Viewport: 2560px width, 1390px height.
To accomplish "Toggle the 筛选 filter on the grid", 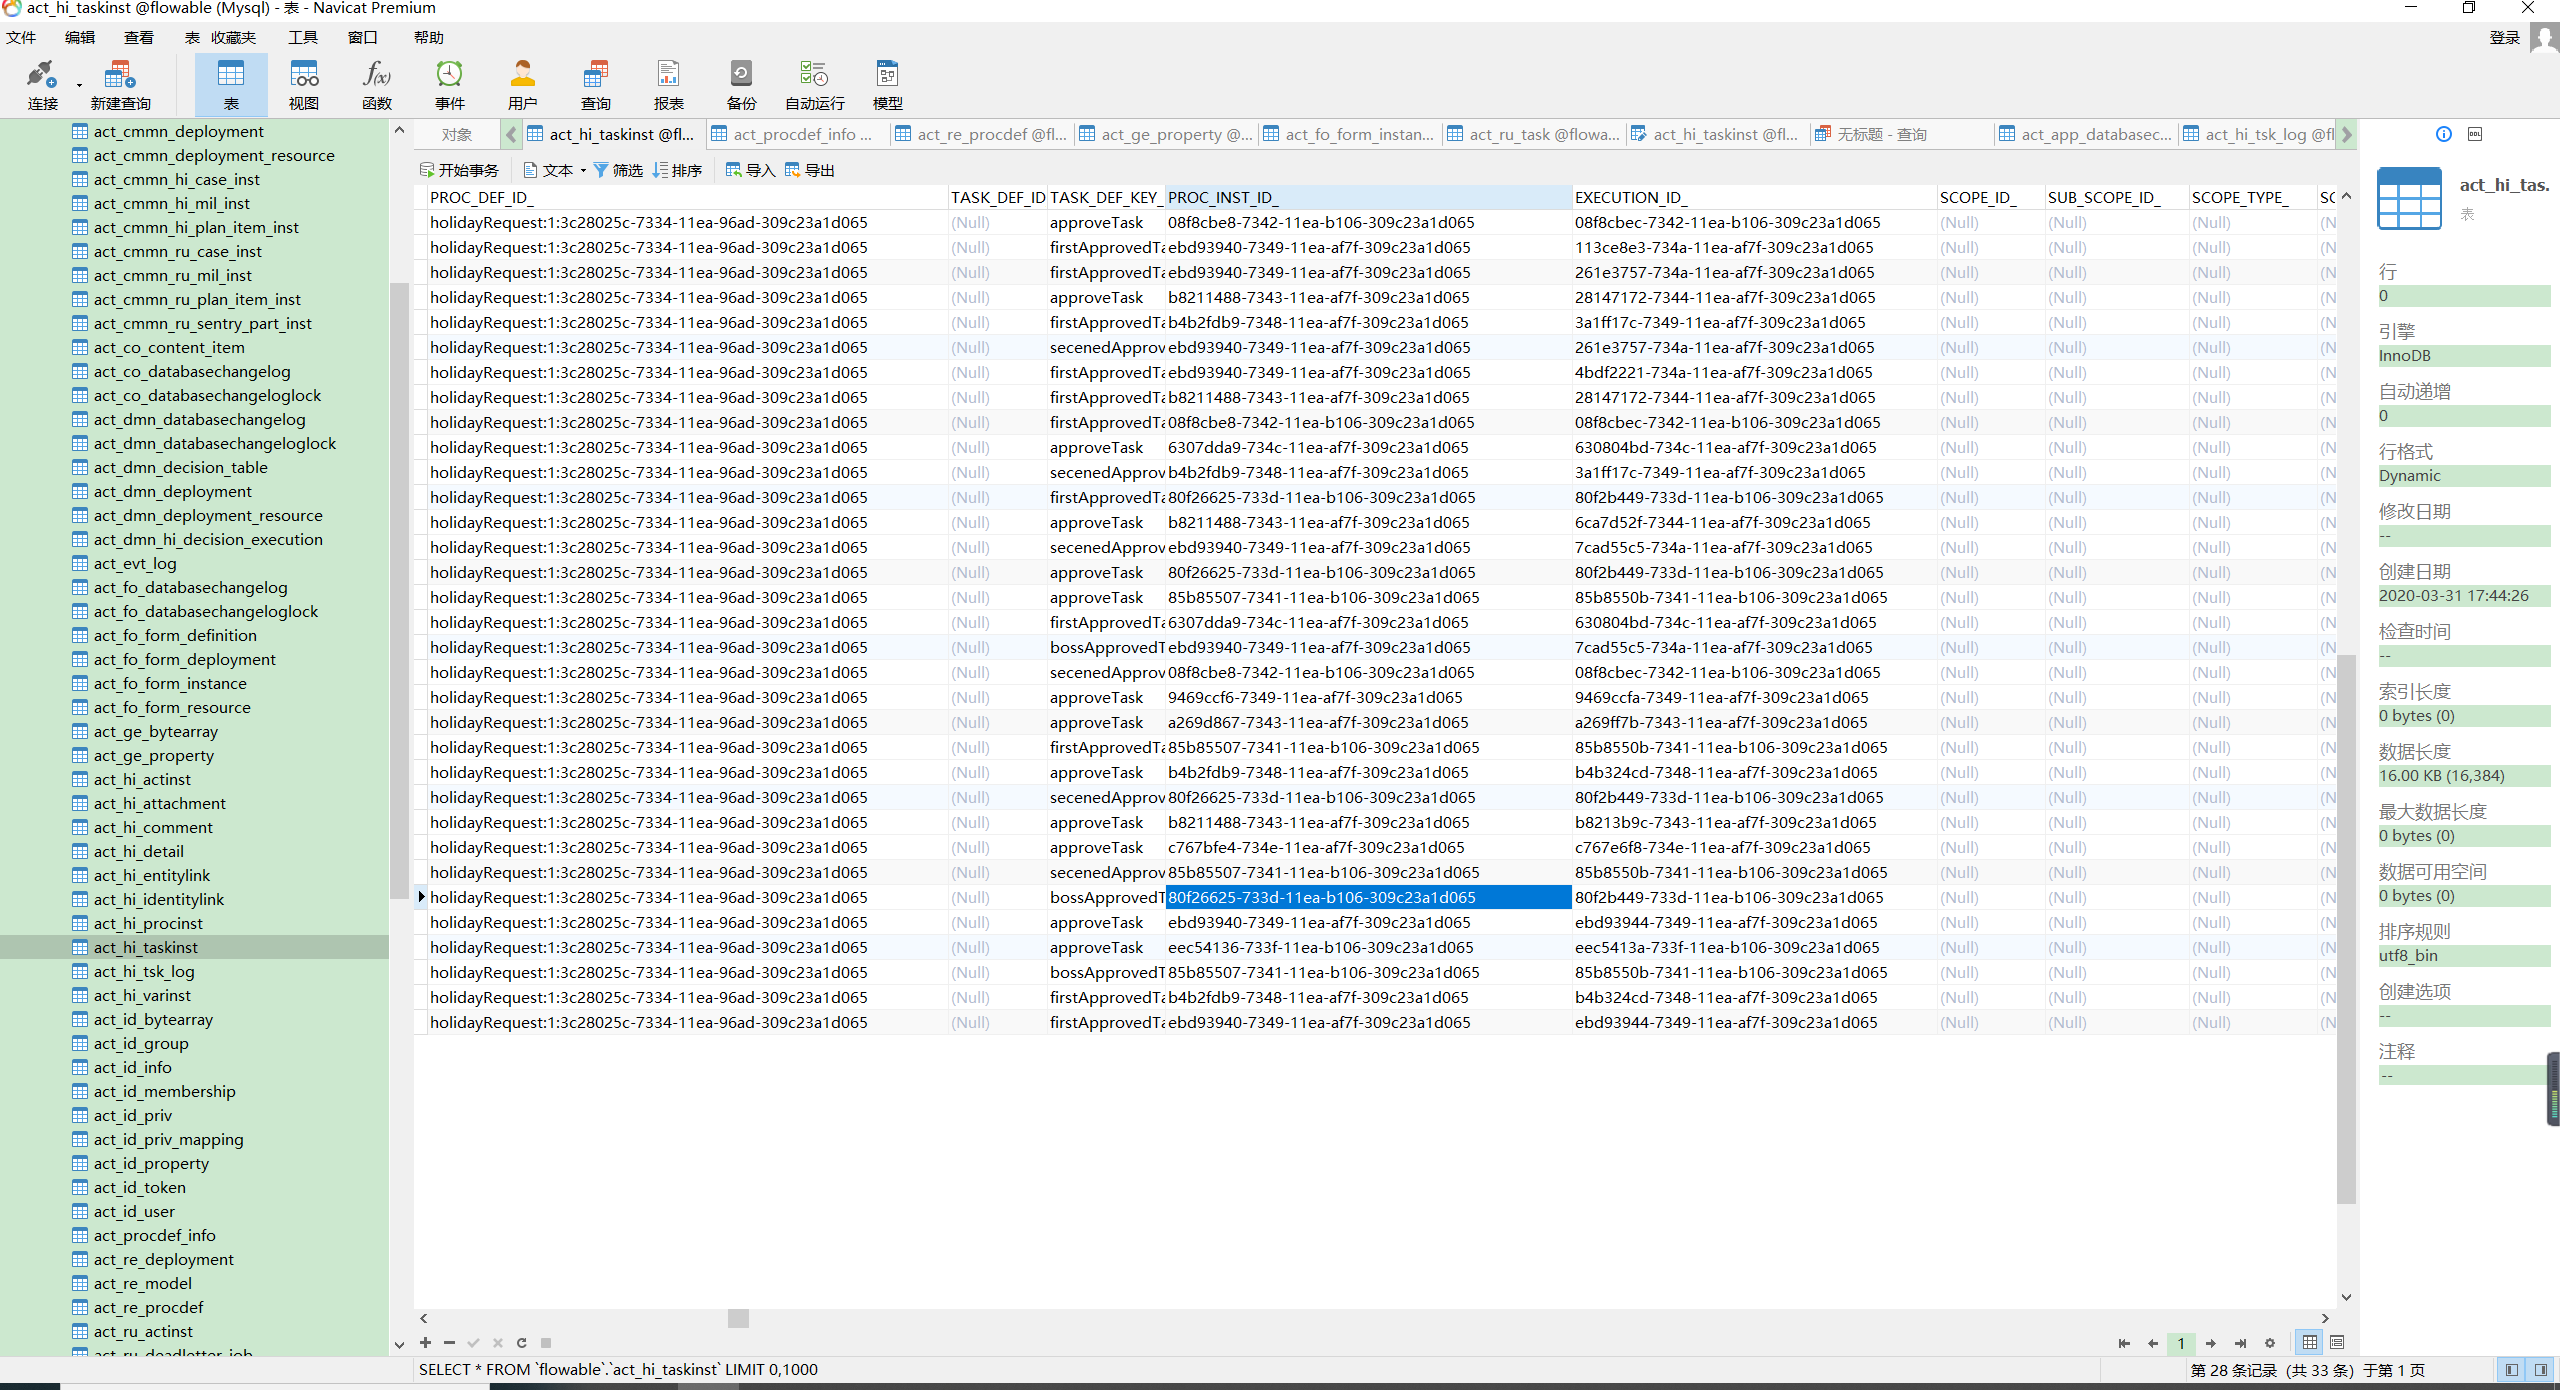I will [618, 169].
